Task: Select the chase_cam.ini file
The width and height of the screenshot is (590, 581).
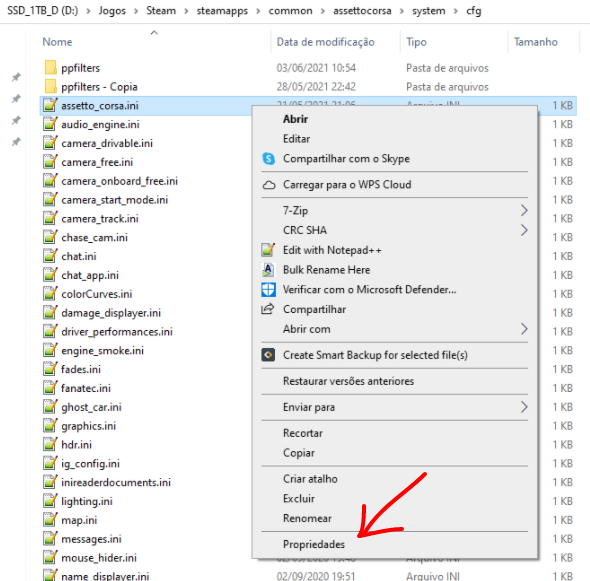Action: 94,237
